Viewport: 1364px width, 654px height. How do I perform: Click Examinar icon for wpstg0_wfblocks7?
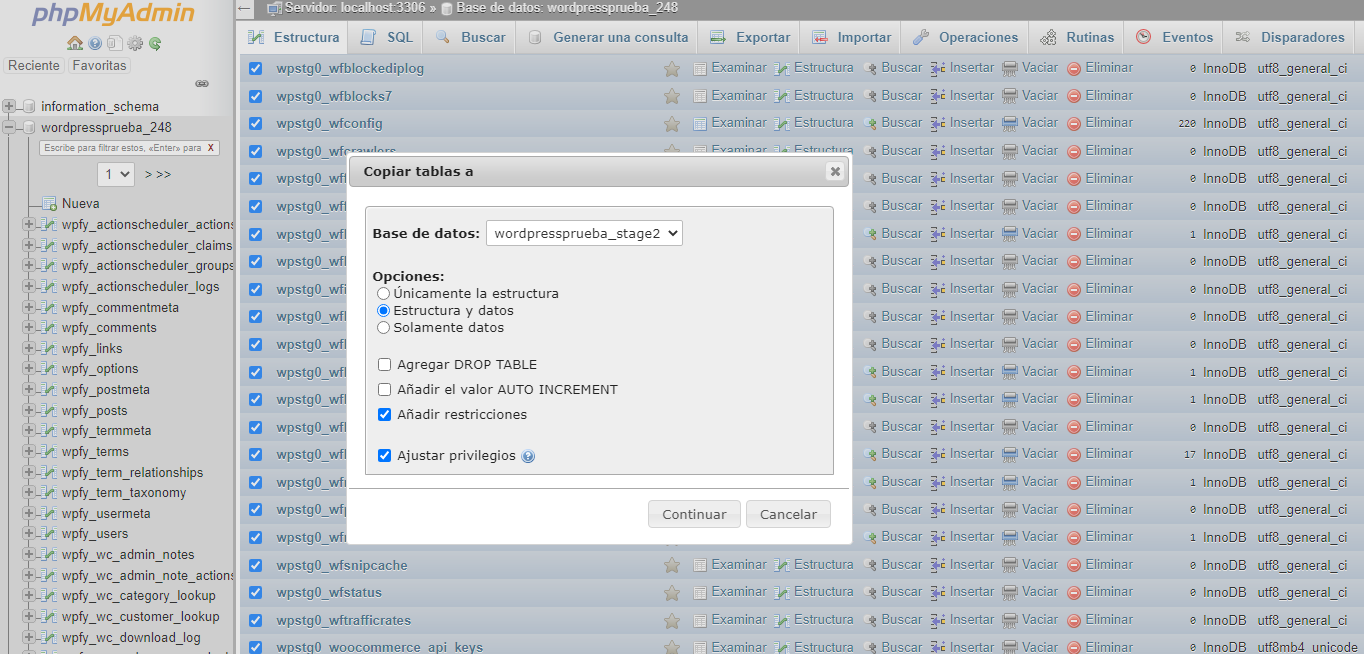pos(700,96)
